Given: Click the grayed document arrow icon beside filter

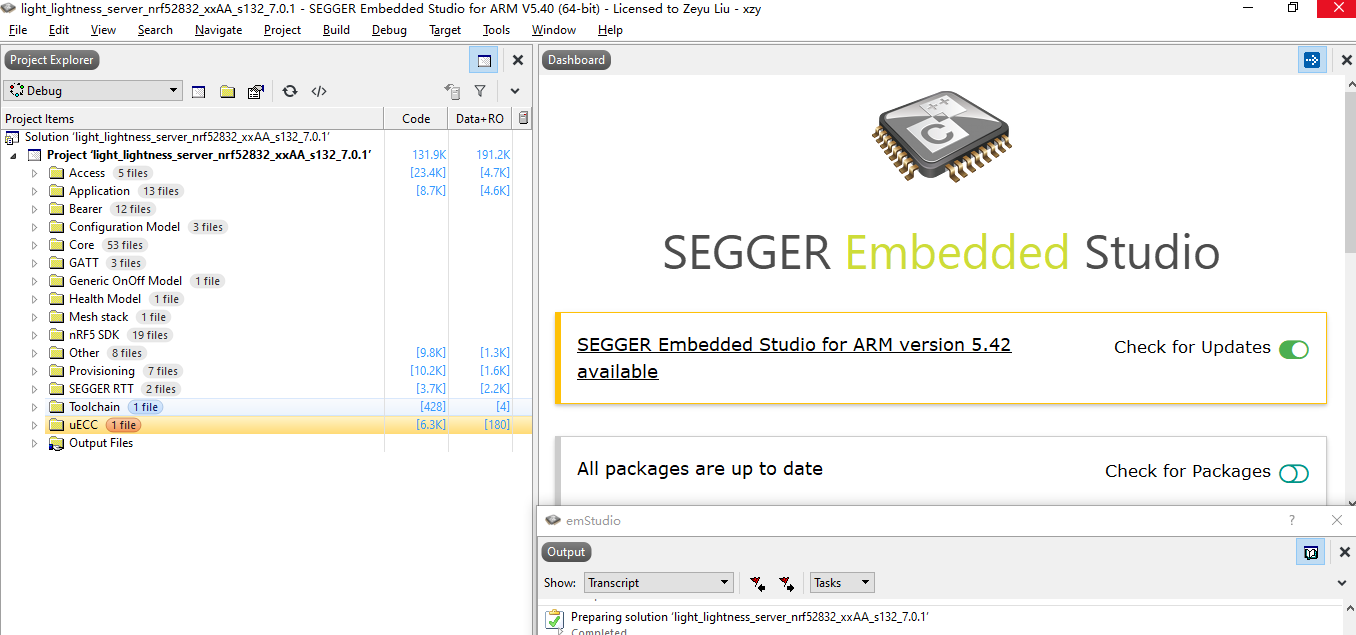Looking at the screenshot, I should pos(452,91).
